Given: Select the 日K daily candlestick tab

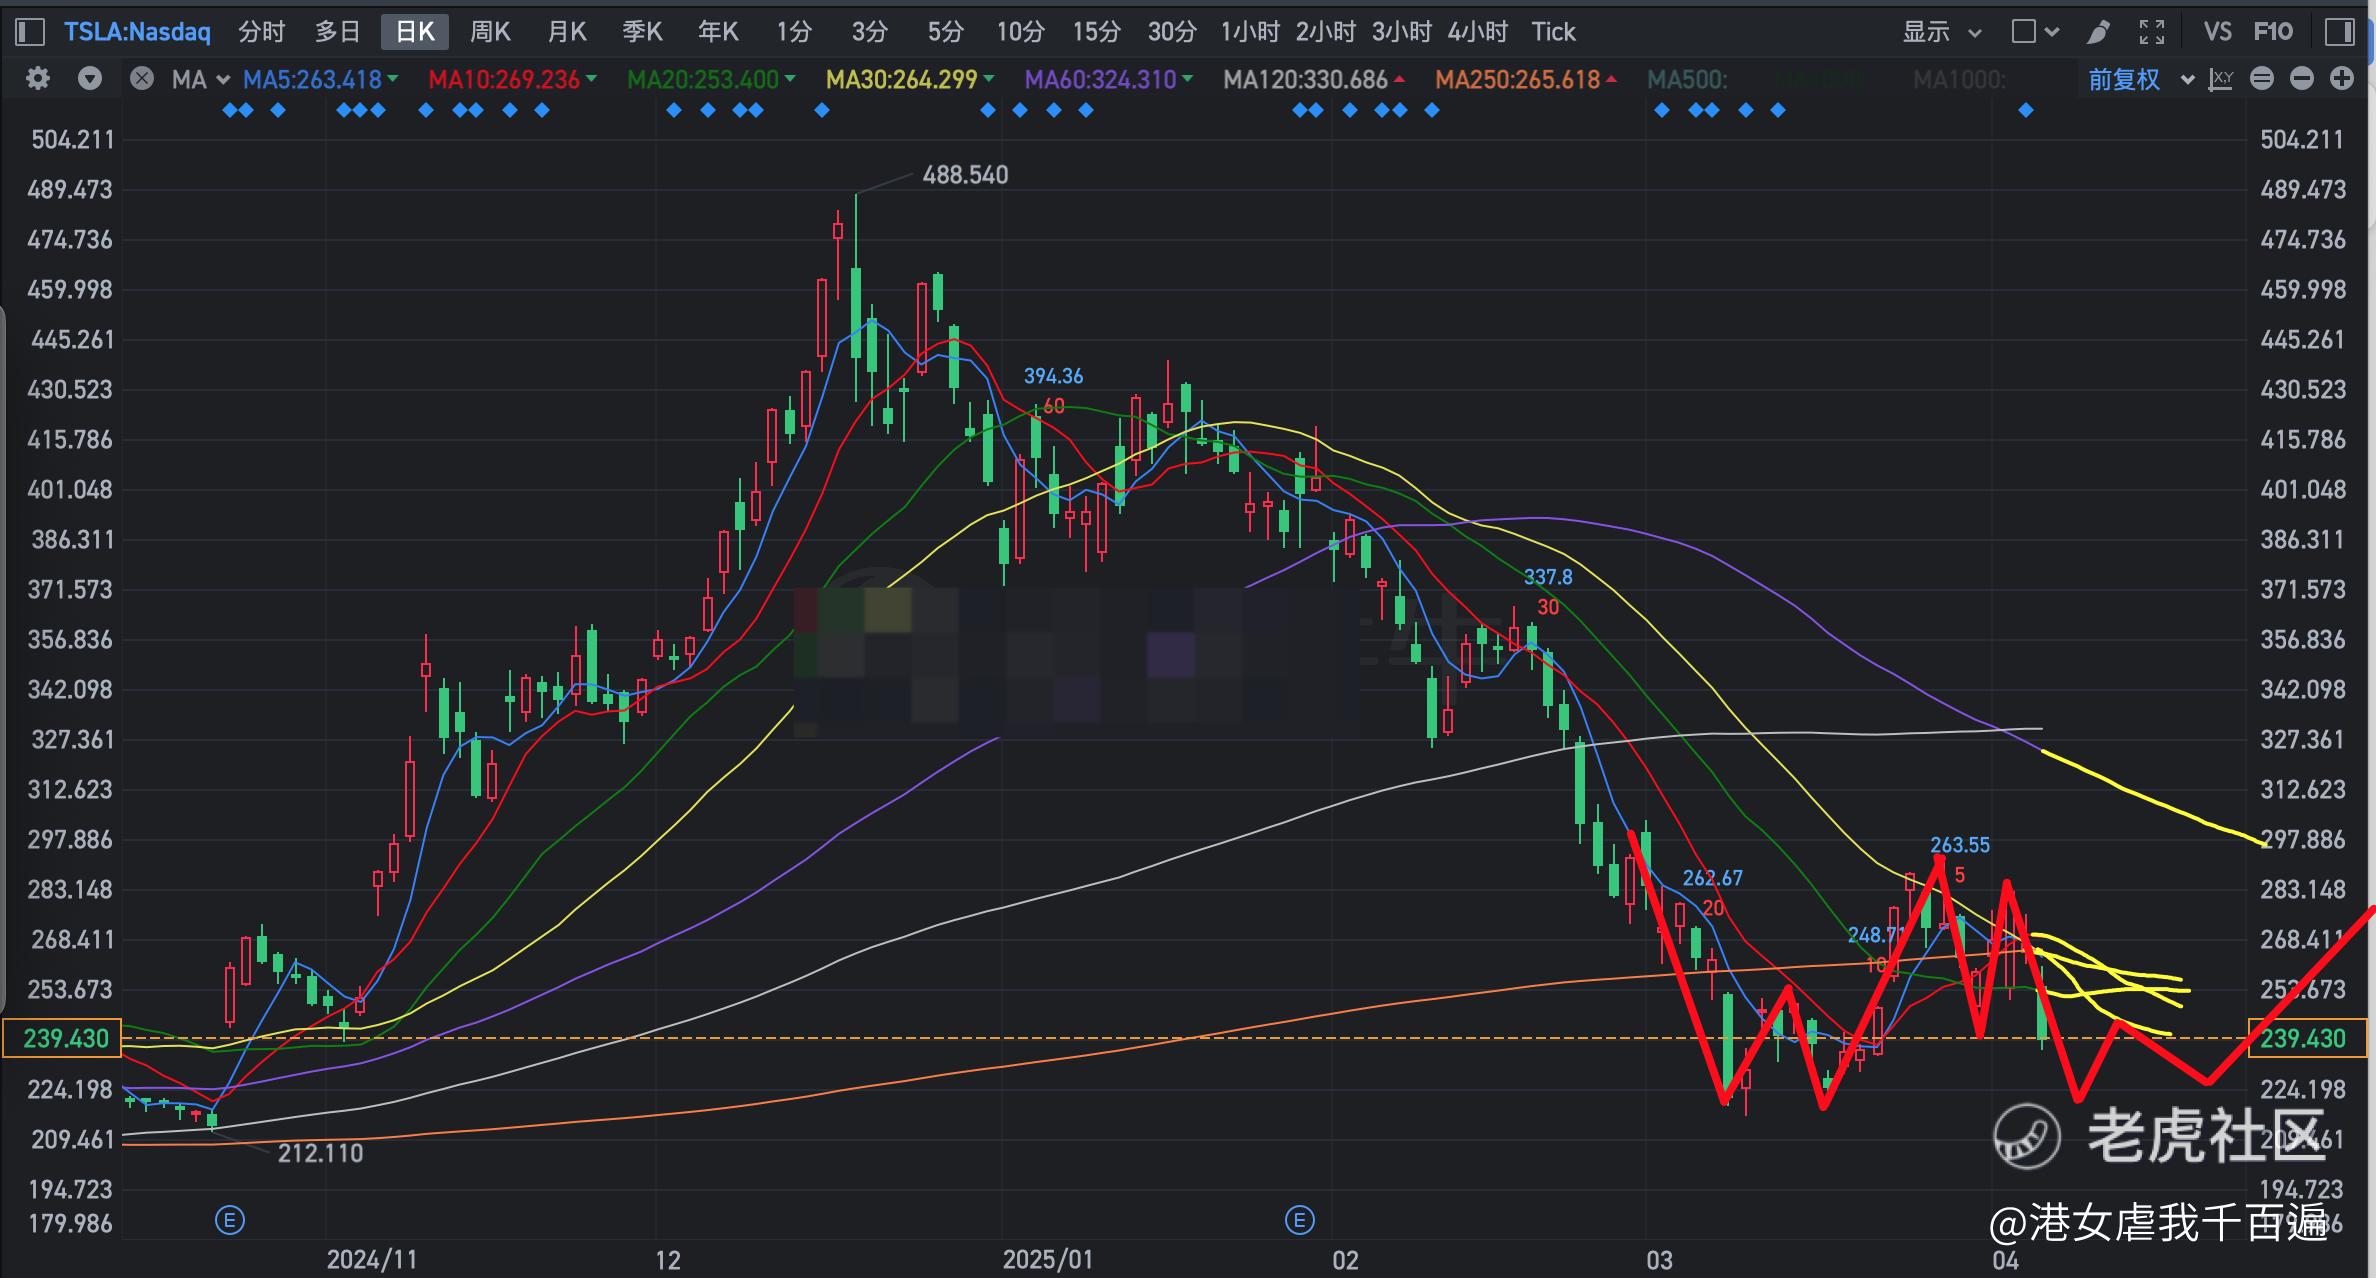Looking at the screenshot, I should point(415,32).
